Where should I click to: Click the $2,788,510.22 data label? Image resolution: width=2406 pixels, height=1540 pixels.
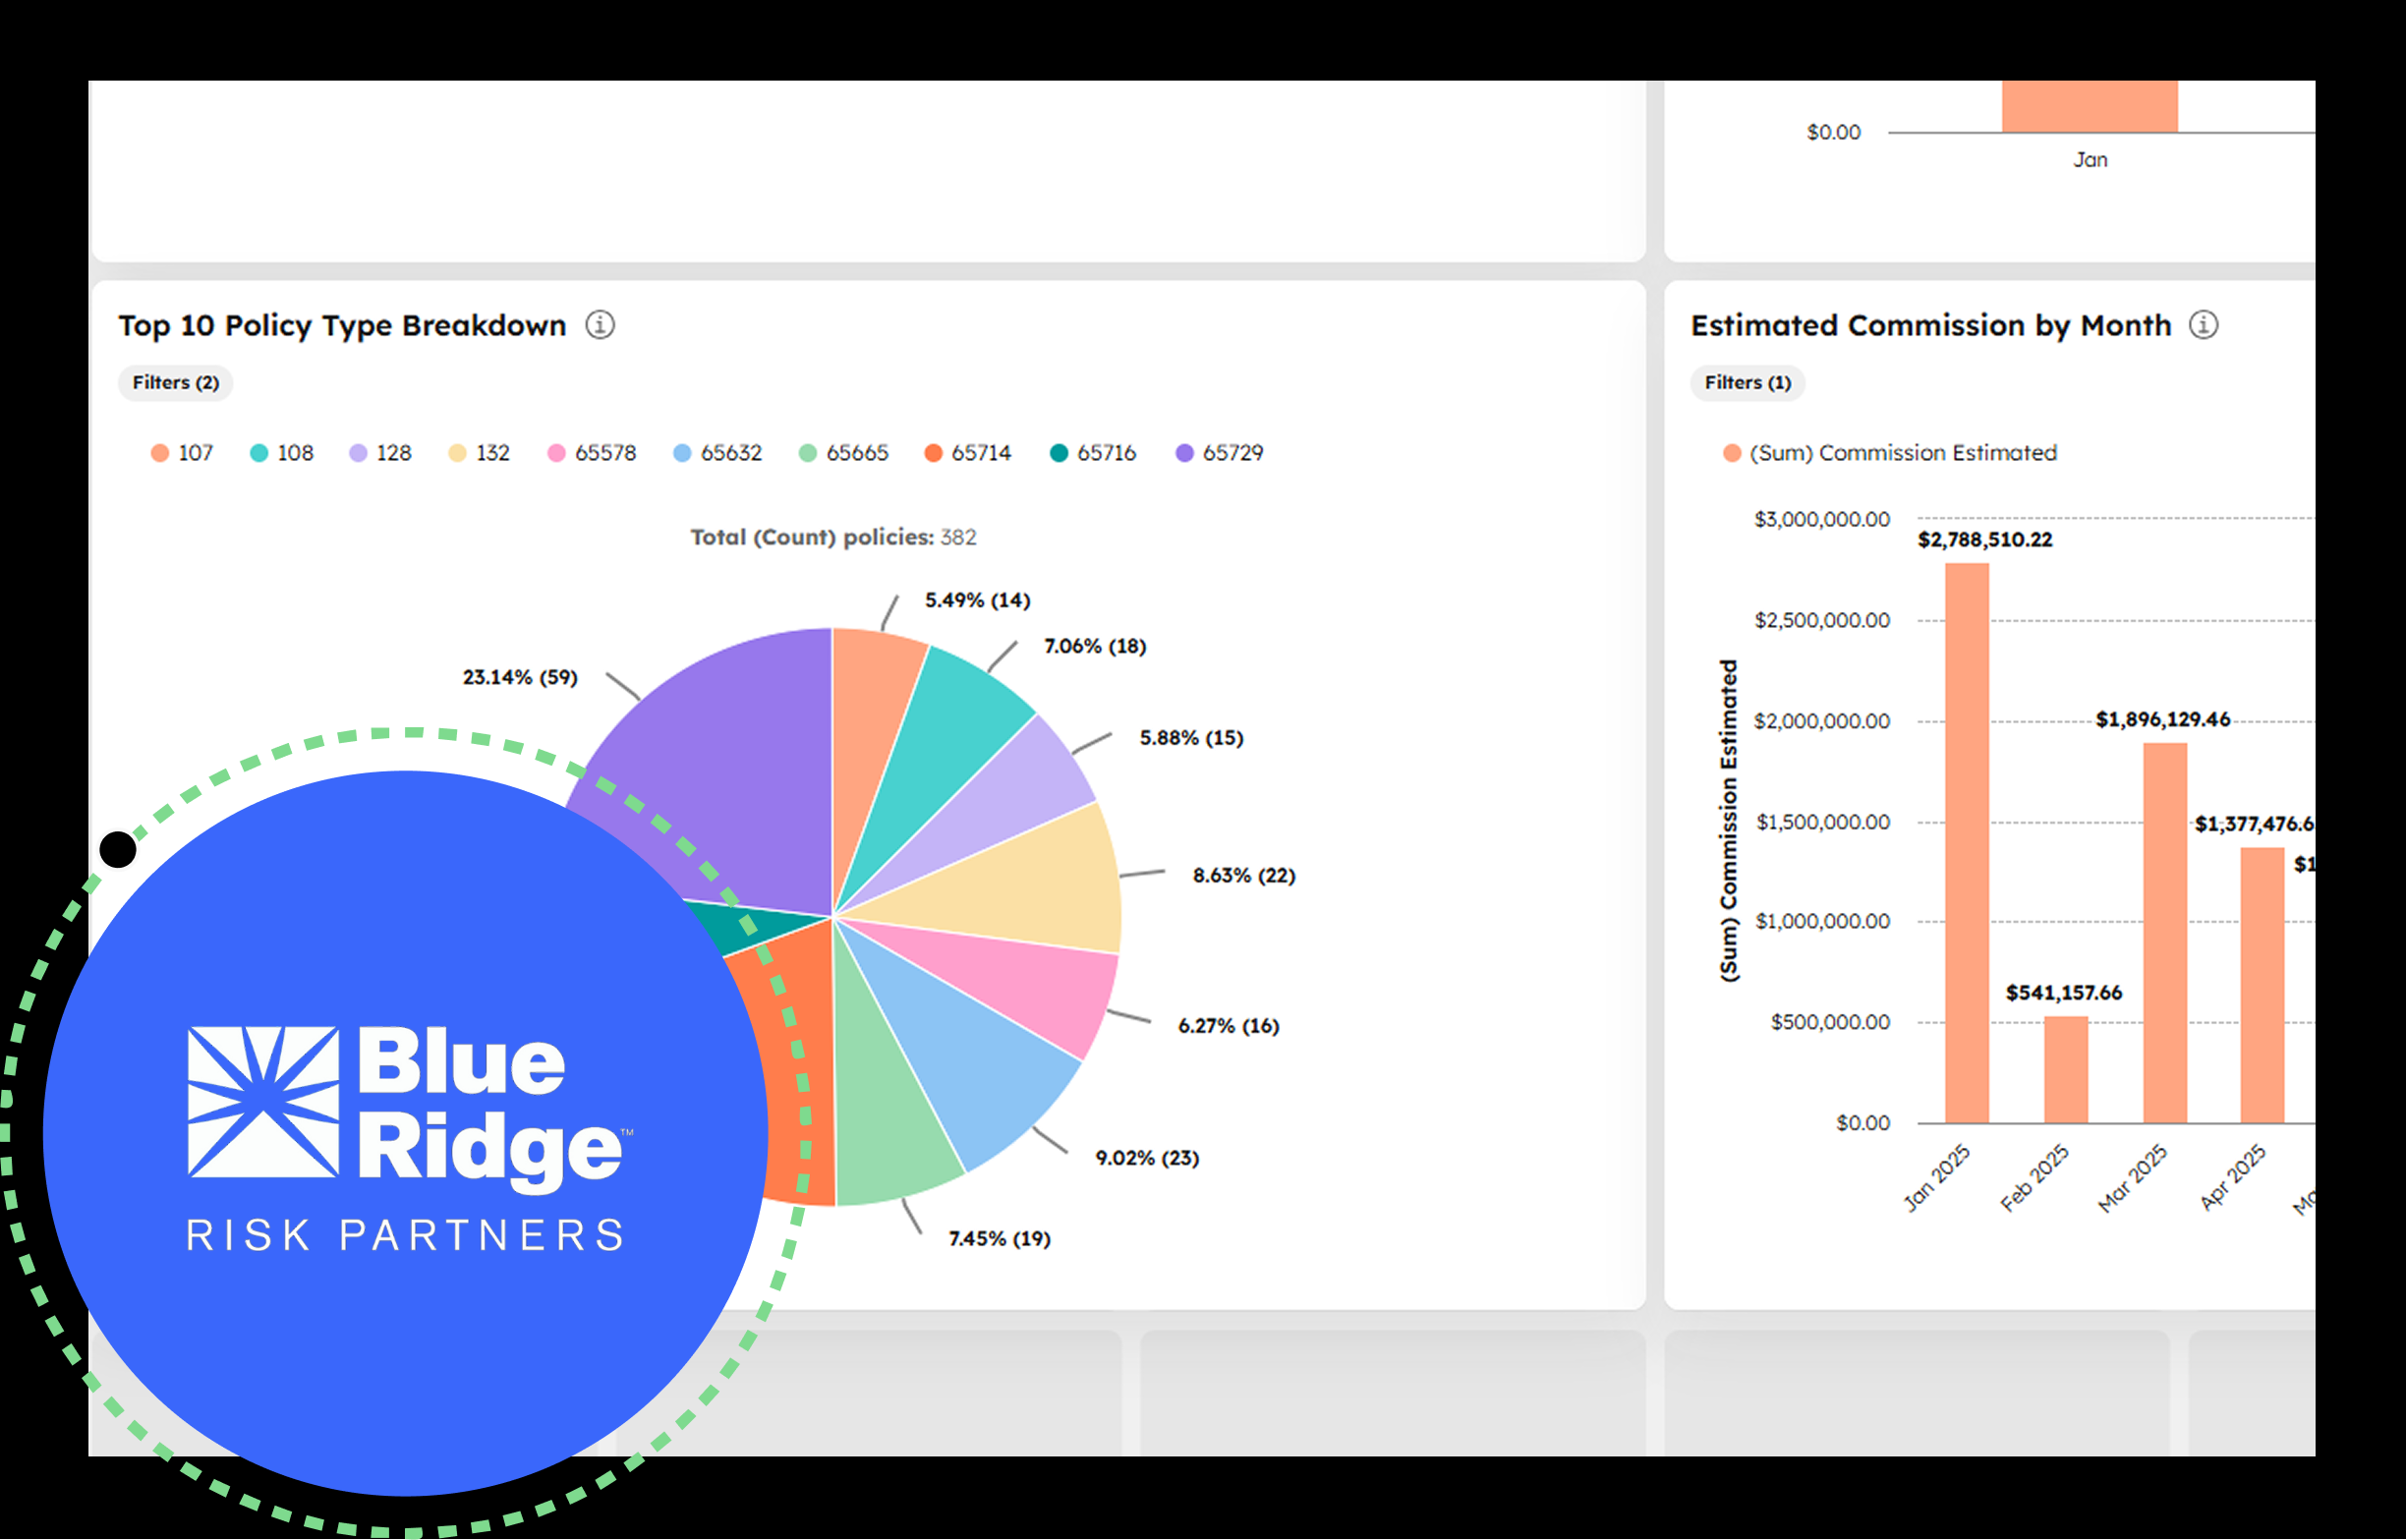coord(1985,540)
